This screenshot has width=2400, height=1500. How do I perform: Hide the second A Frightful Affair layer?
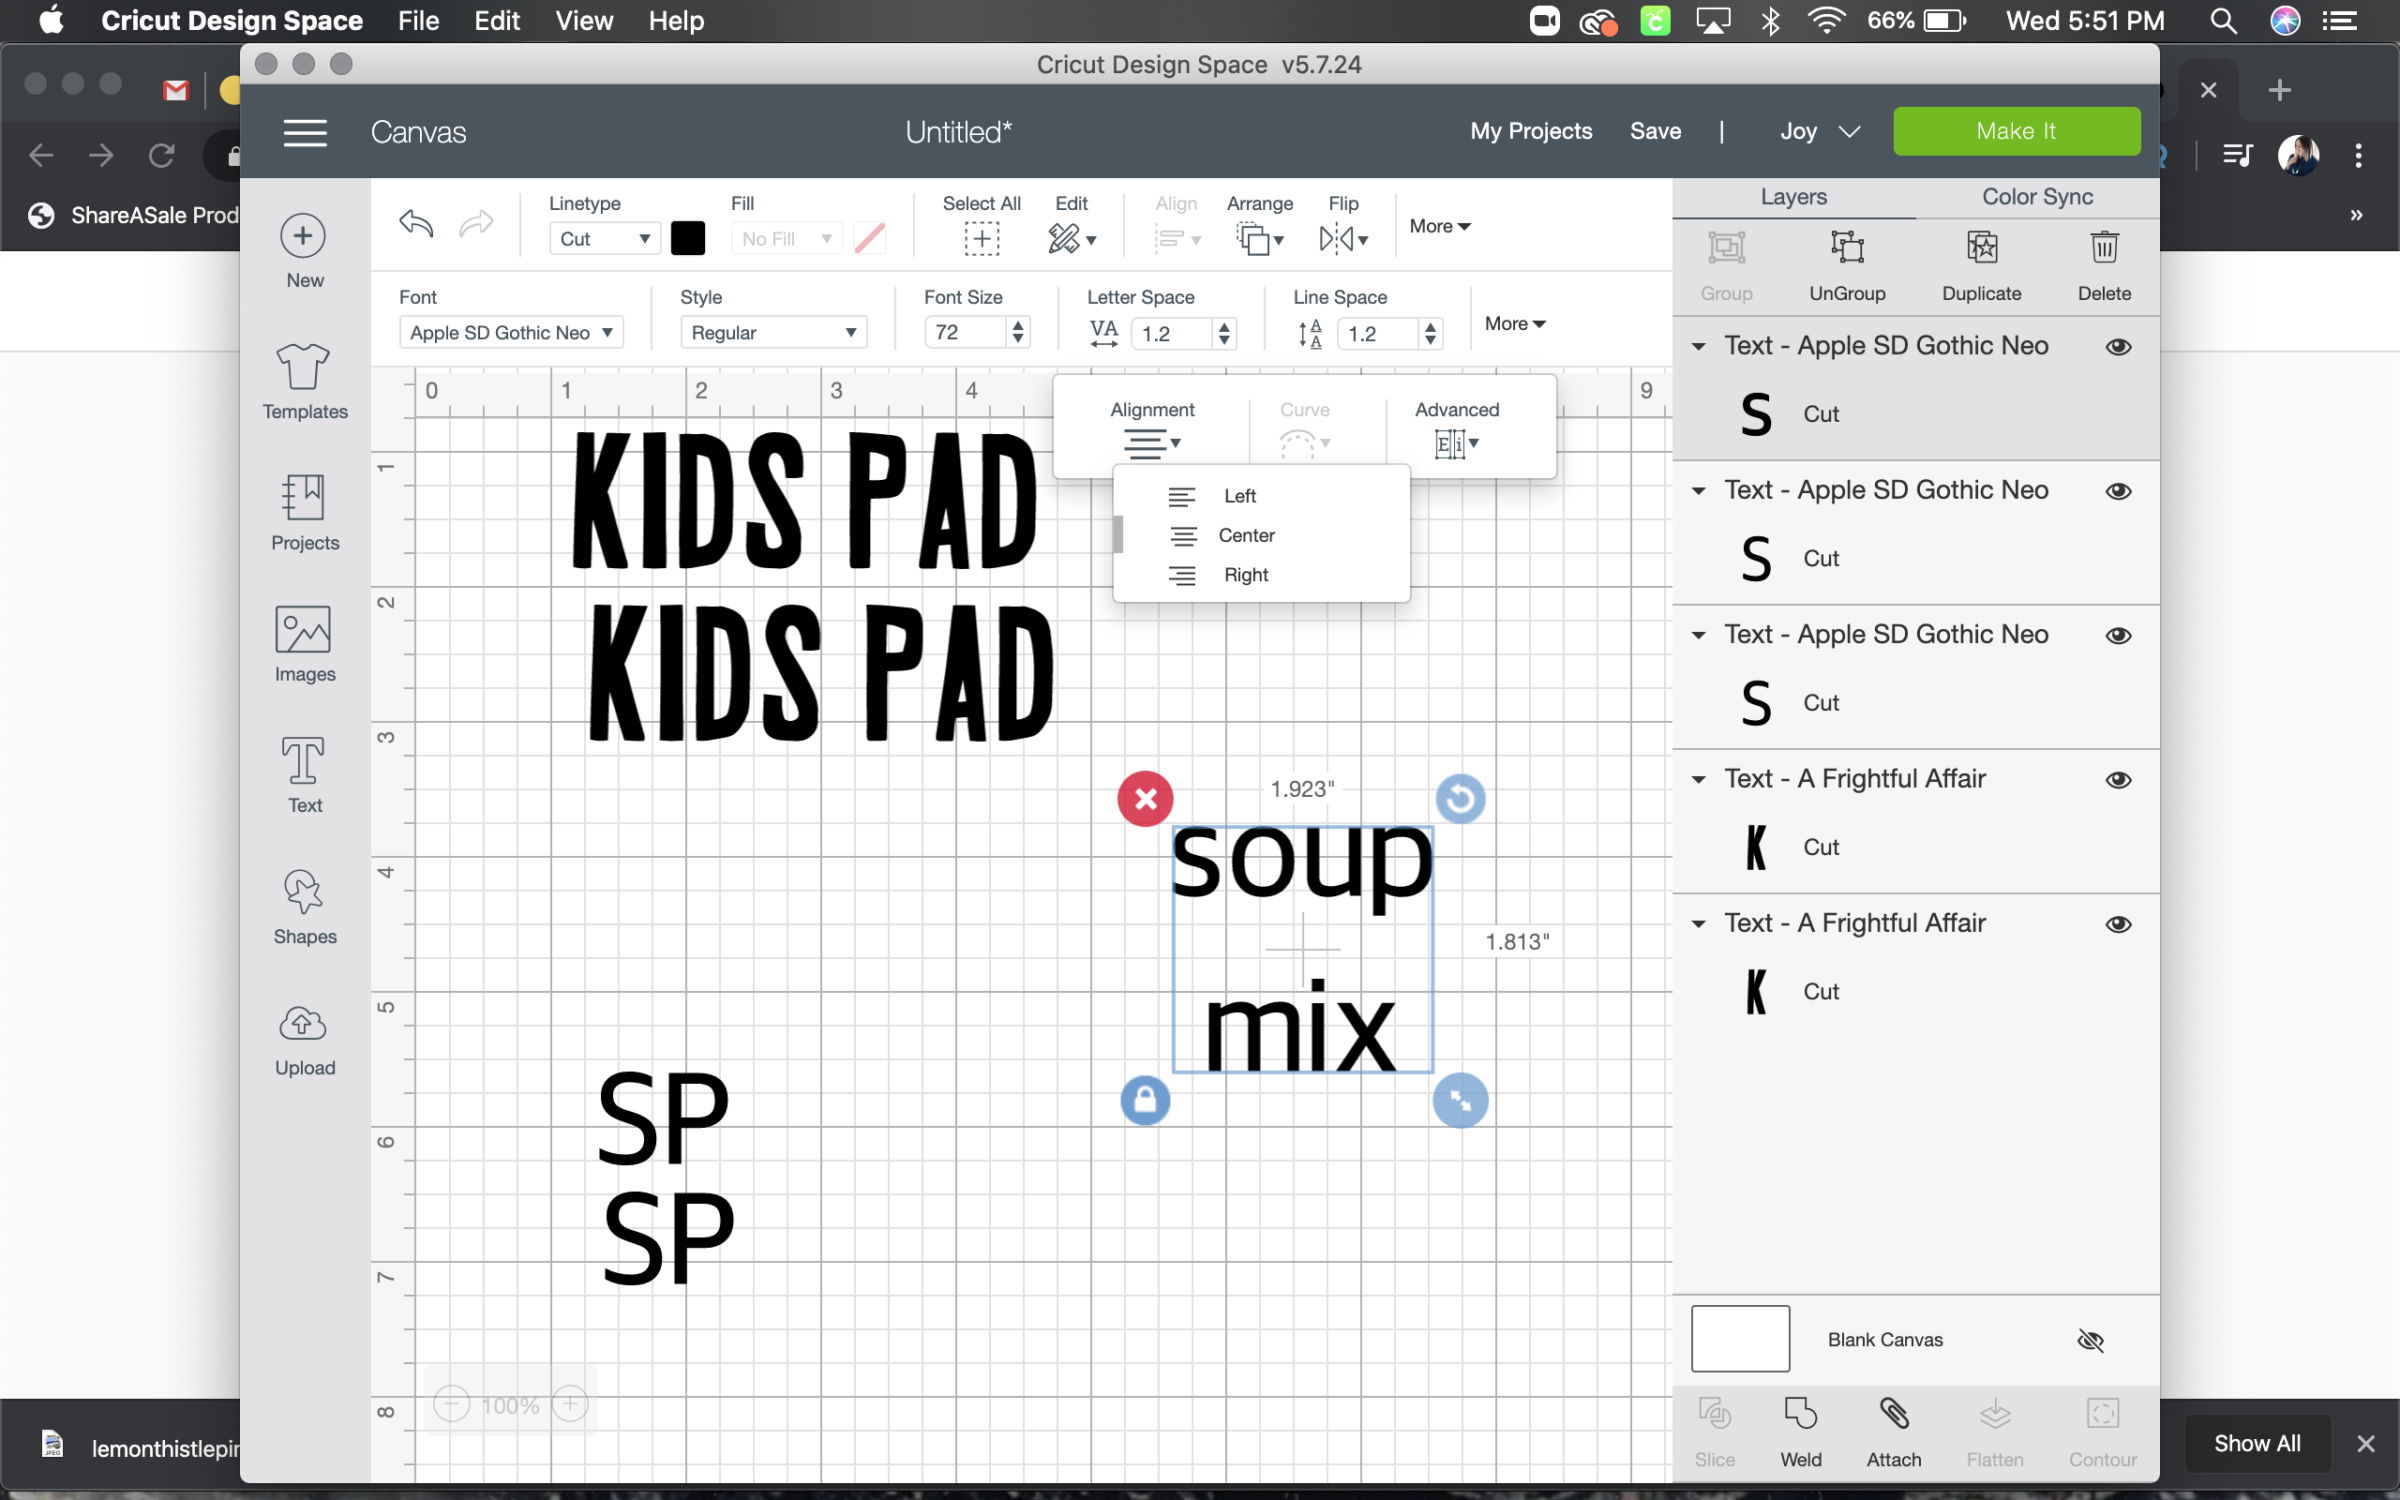(x=2118, y=925)
